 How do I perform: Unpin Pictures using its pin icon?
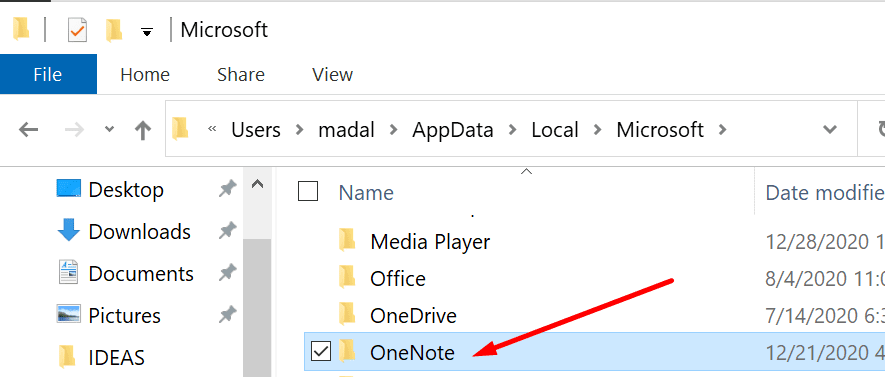tap(227, 315)
